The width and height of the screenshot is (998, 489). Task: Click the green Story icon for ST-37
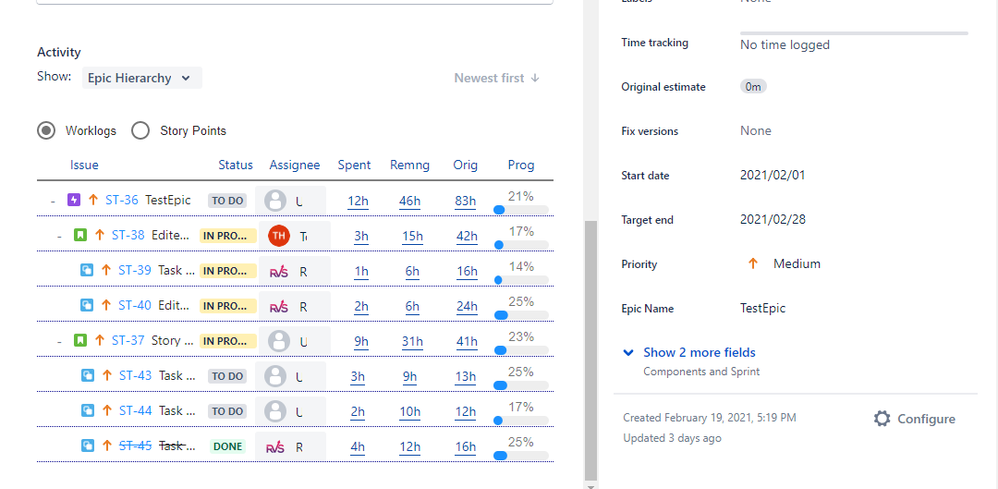coord(80,340)
